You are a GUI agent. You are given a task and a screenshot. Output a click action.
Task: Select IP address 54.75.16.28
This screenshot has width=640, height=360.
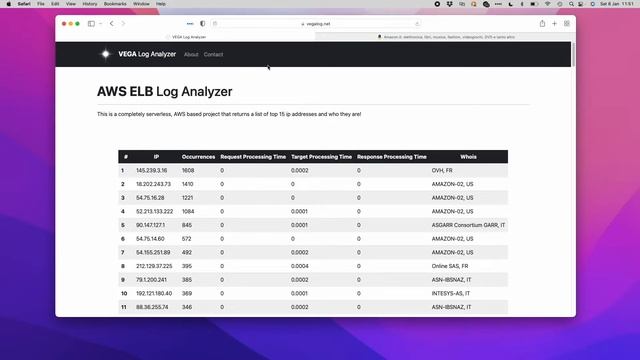point(150,198)
